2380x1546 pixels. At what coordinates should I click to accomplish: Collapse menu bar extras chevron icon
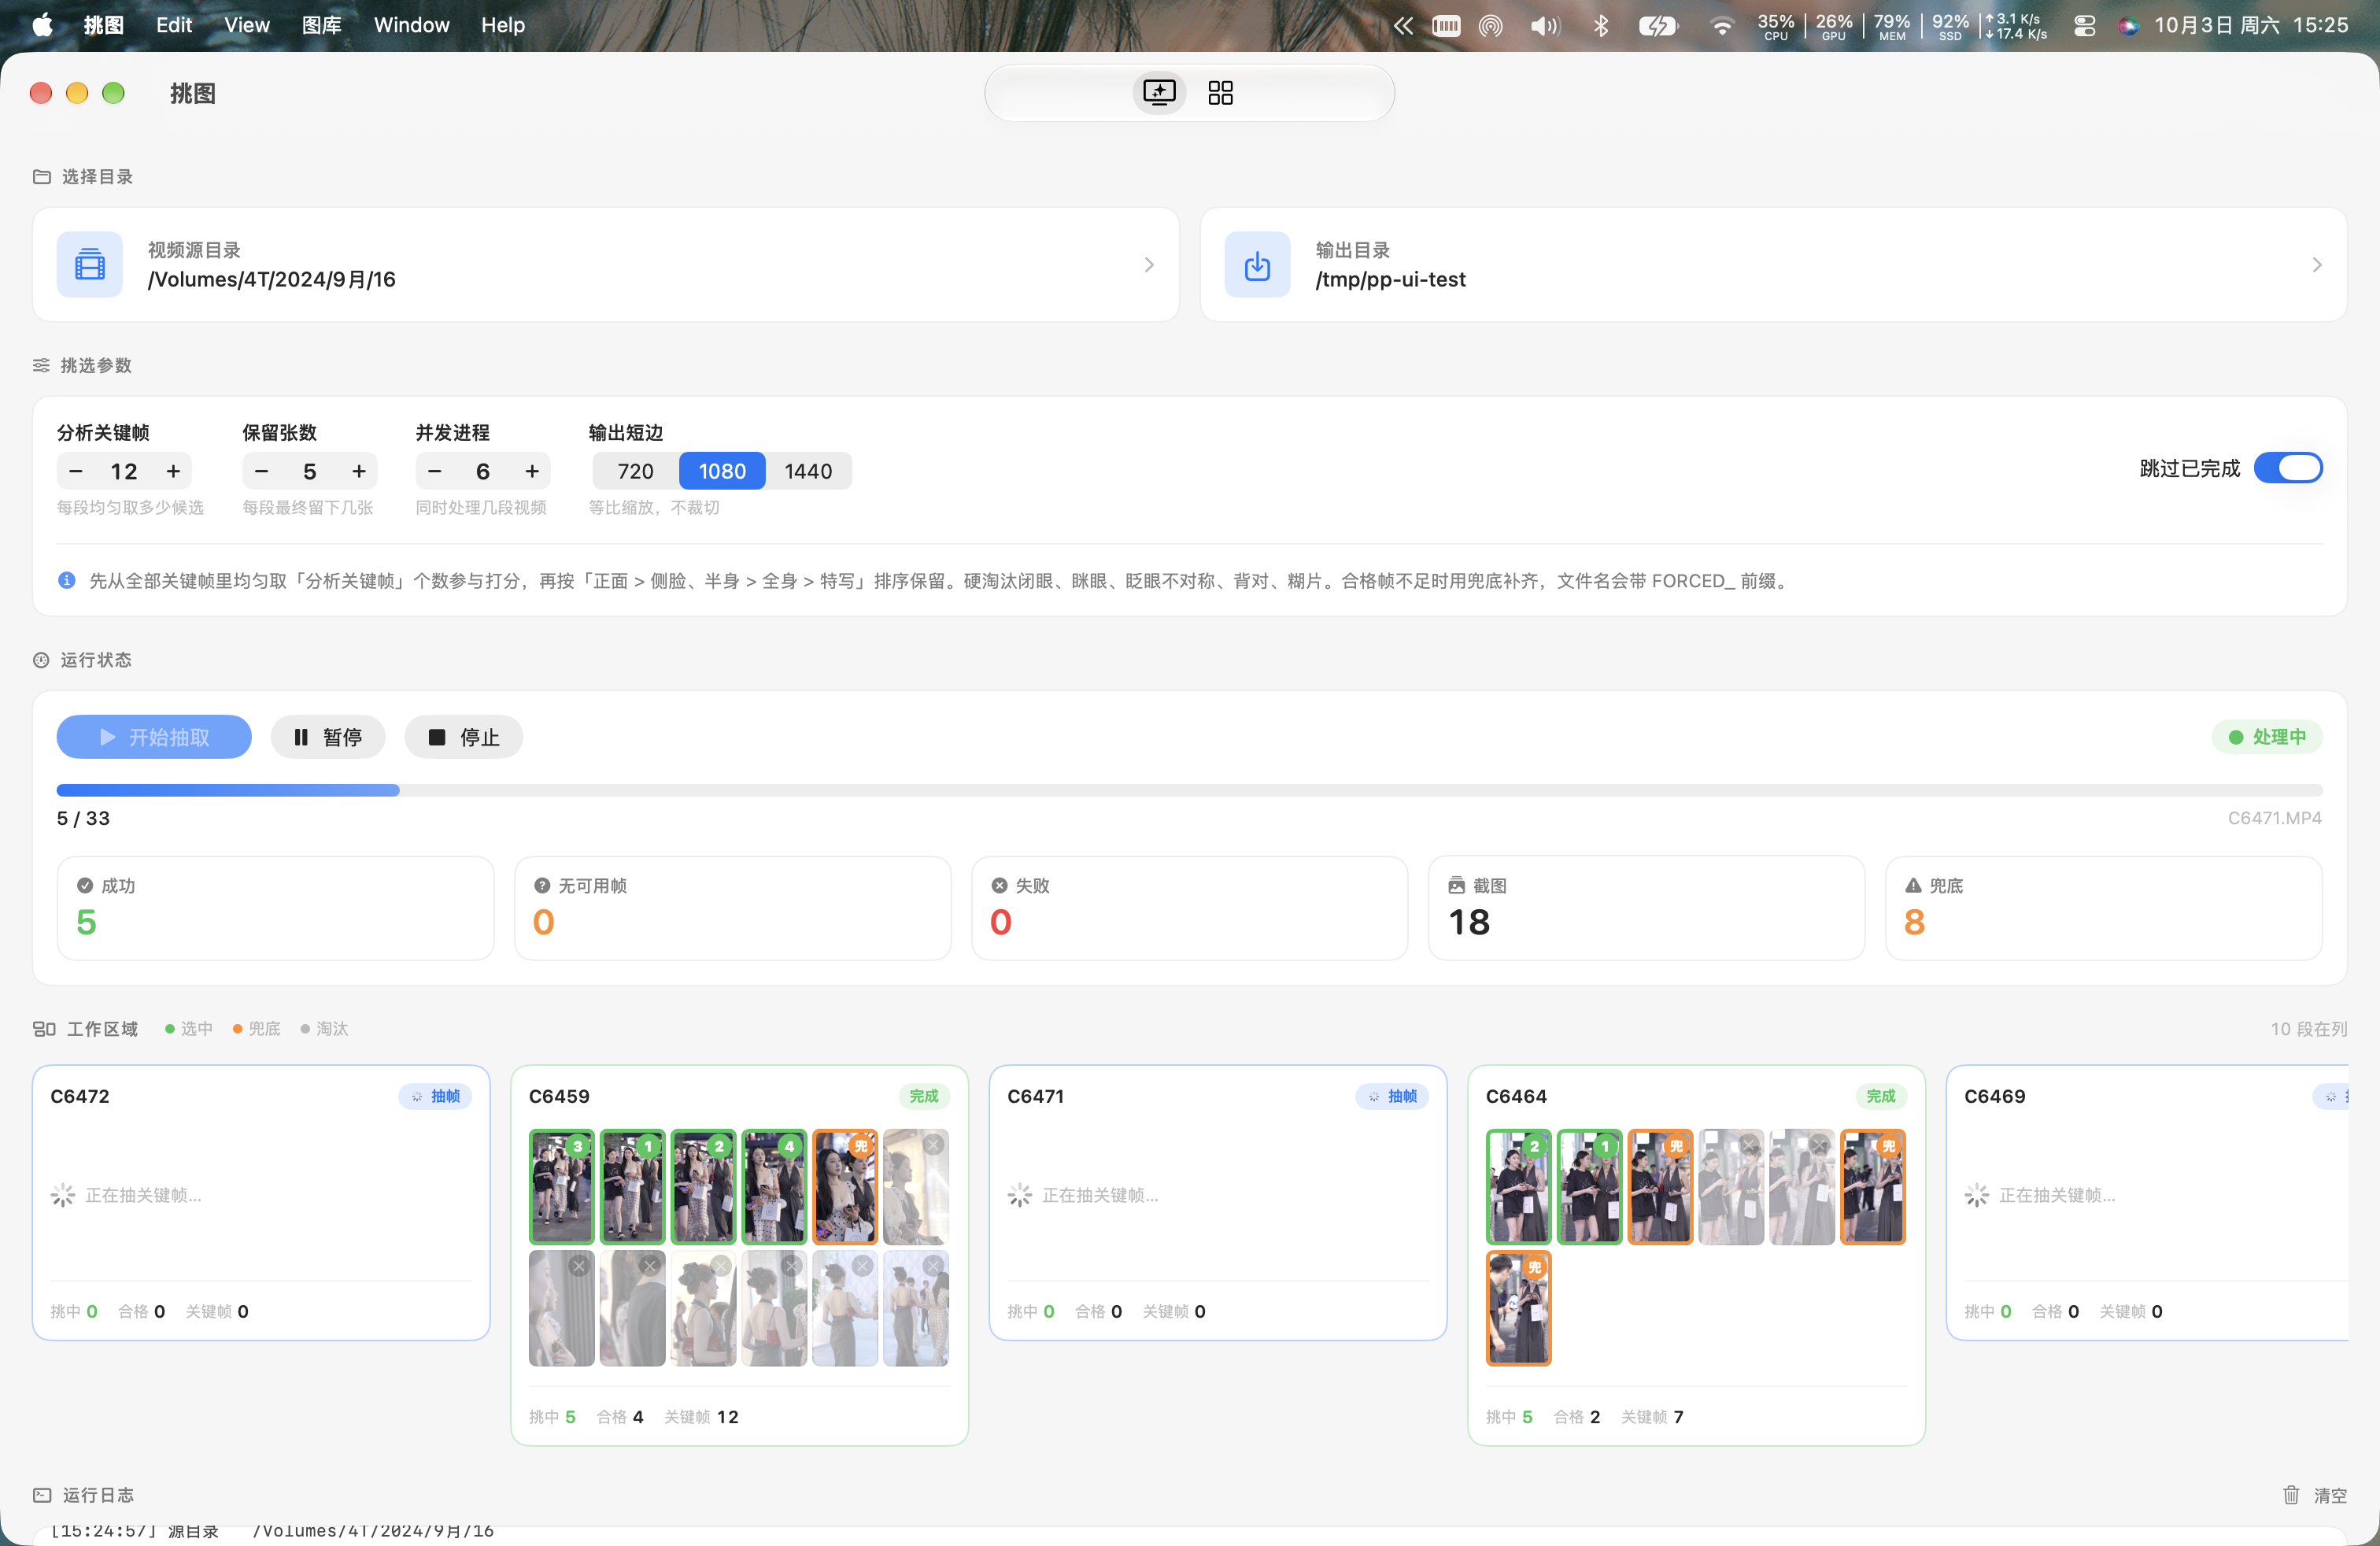[x=1403, y=26]
